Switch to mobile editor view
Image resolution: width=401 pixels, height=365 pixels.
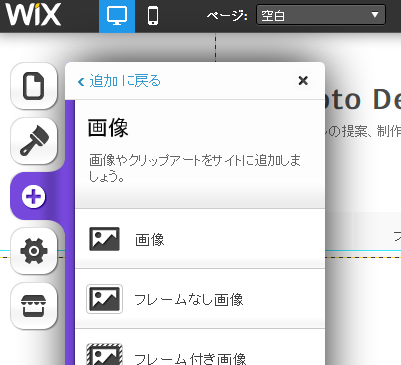point(153,16)
